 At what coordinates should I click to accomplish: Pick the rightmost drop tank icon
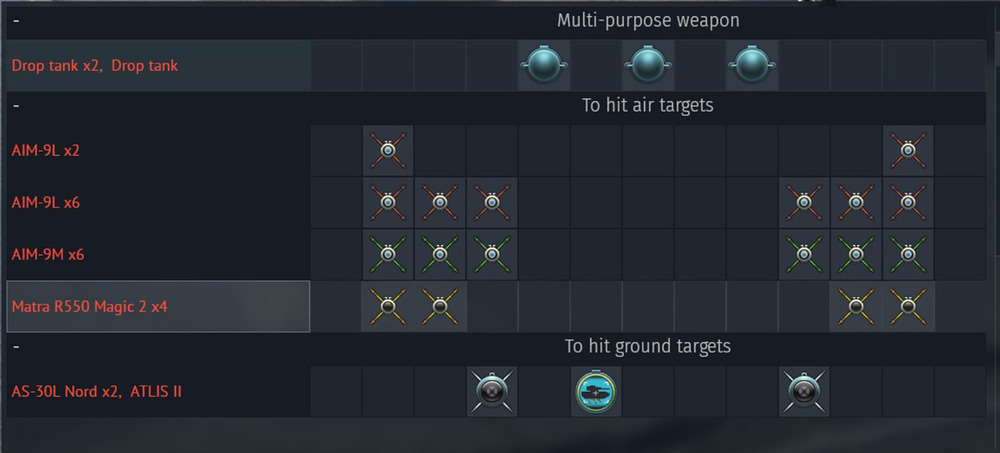coord(752,65)
